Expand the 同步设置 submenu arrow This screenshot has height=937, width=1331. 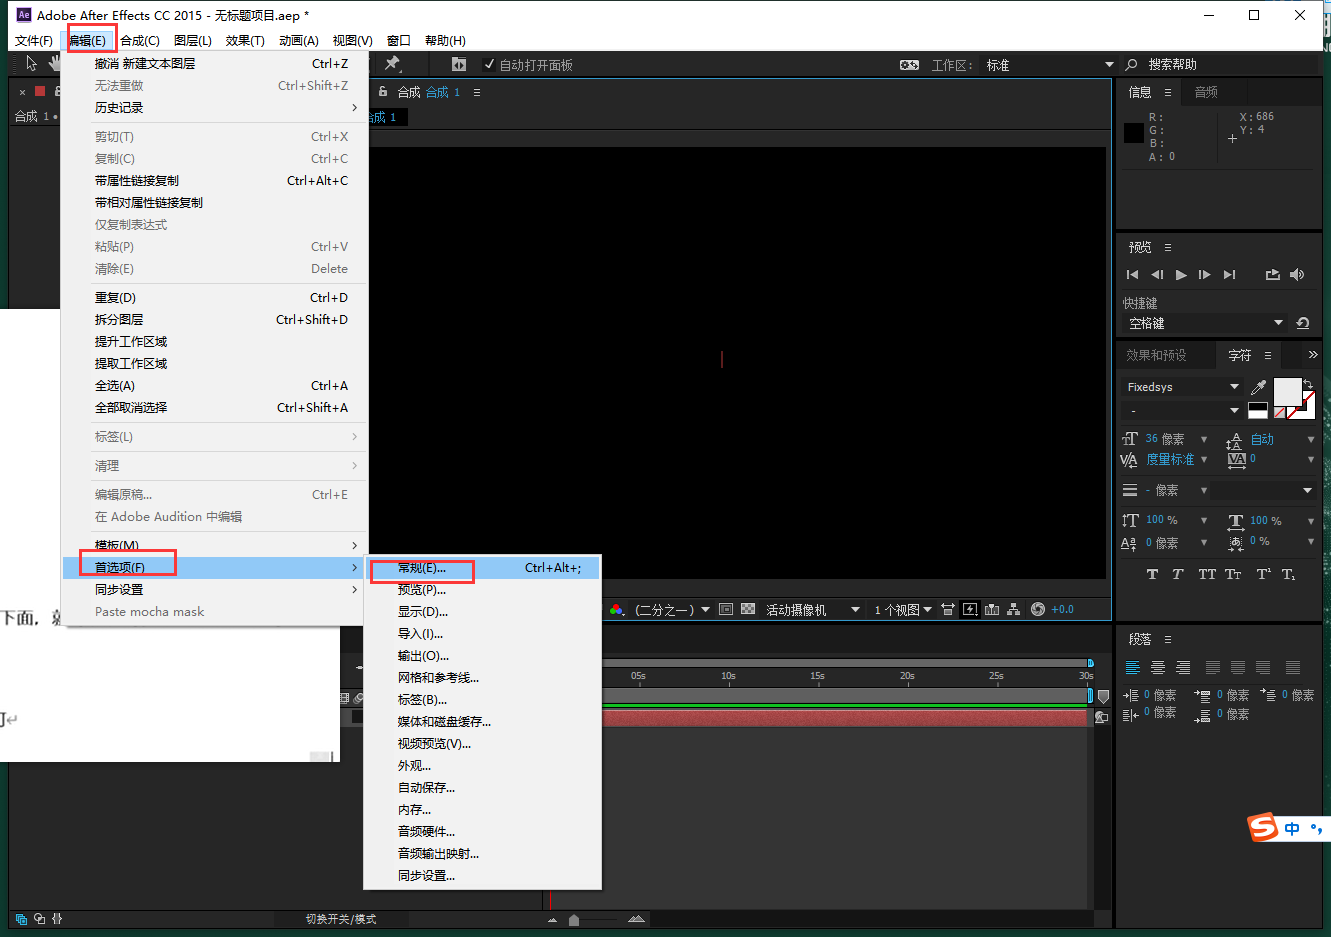point(354,589)
